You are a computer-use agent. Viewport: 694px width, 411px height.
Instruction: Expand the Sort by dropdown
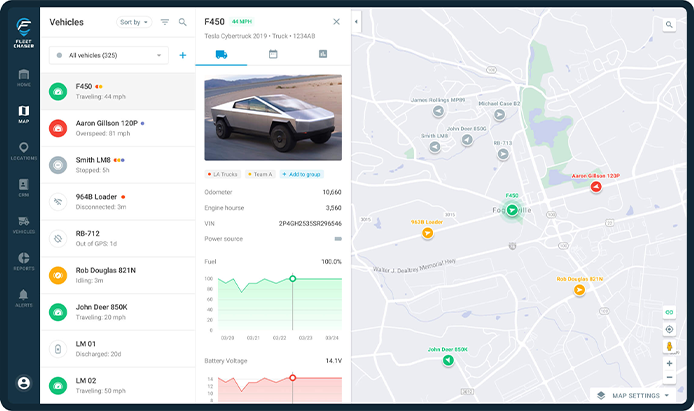[134, 21]
